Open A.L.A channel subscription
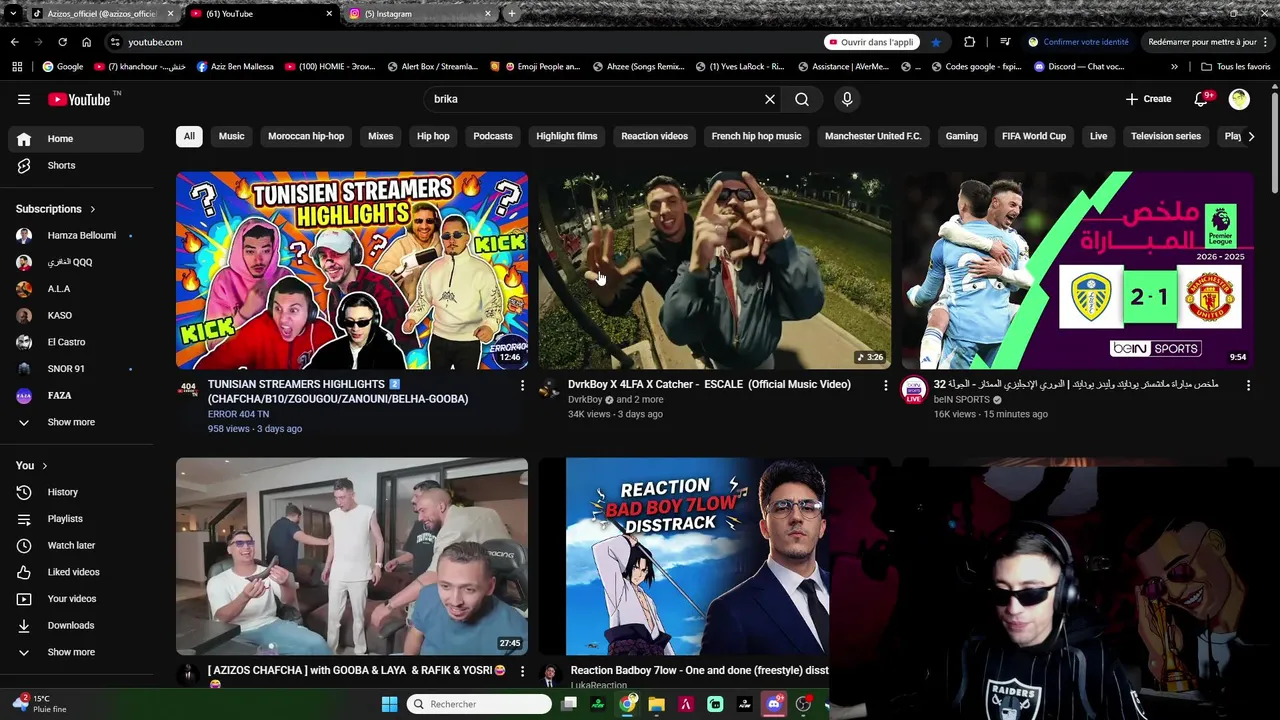The height and width of the screenshot is (720, 1280). pos(76,289)
